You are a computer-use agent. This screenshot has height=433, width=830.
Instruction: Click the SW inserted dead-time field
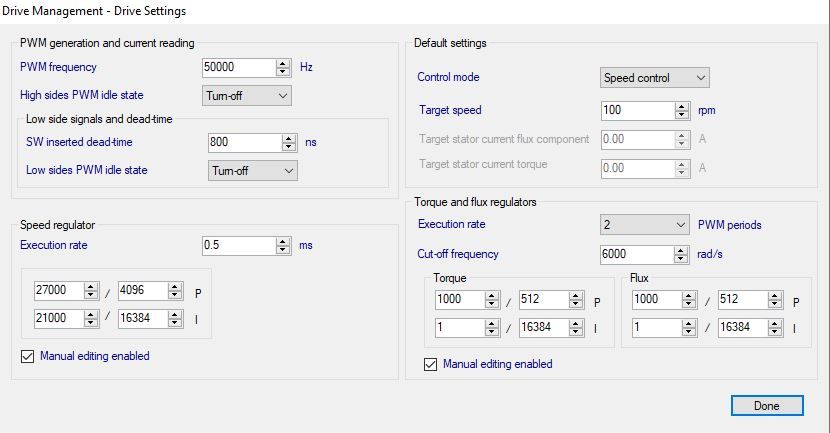[245, 142]
